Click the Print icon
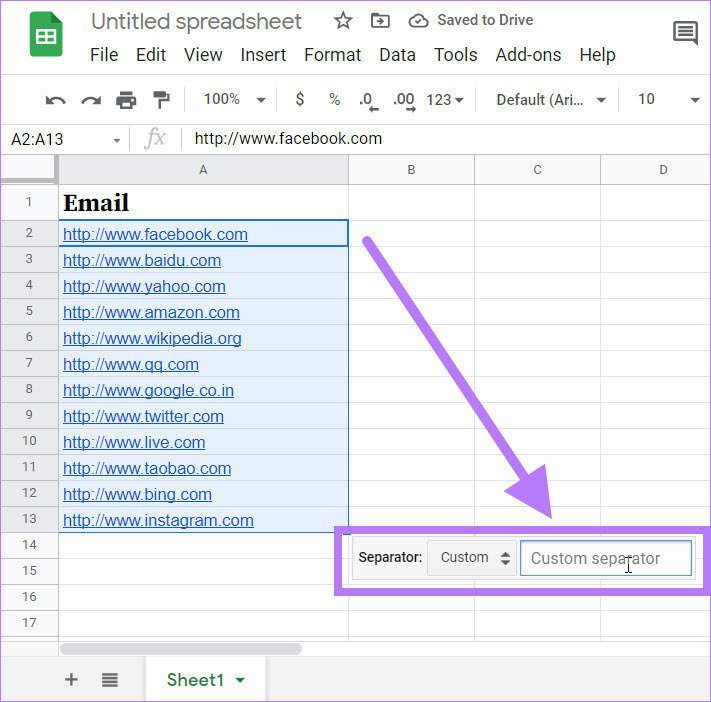This screenshot has width=711, height=702. click(126, 100)
